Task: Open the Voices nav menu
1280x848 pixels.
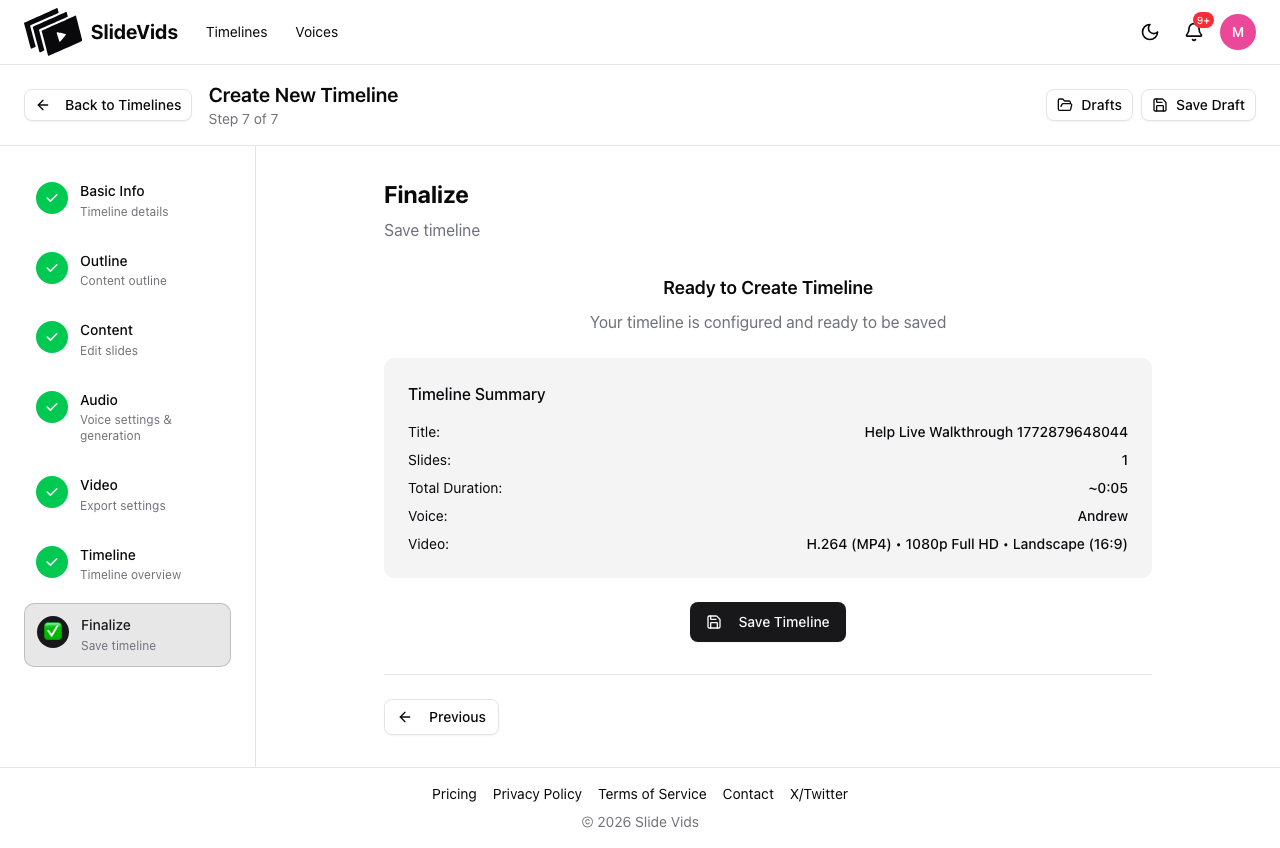Action: (317, 32)
